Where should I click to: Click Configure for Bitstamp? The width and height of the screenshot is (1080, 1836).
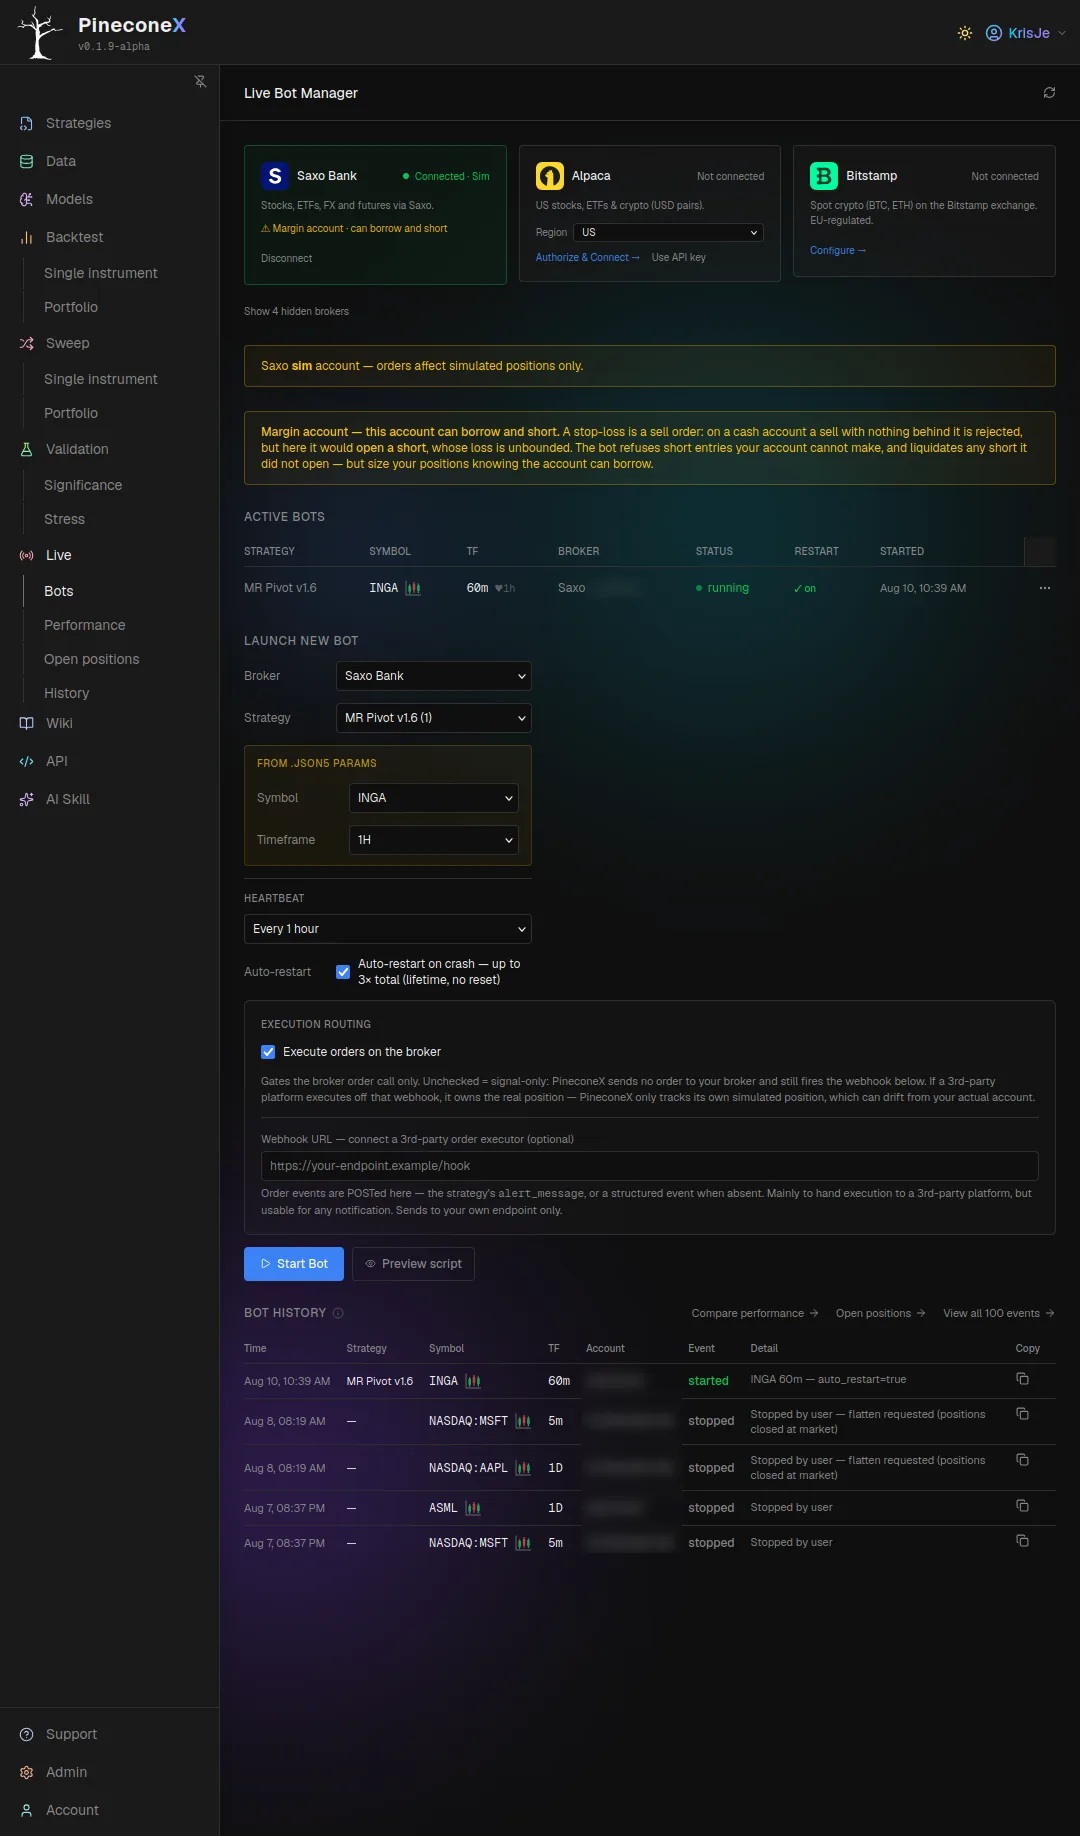(x=838, y=250)
